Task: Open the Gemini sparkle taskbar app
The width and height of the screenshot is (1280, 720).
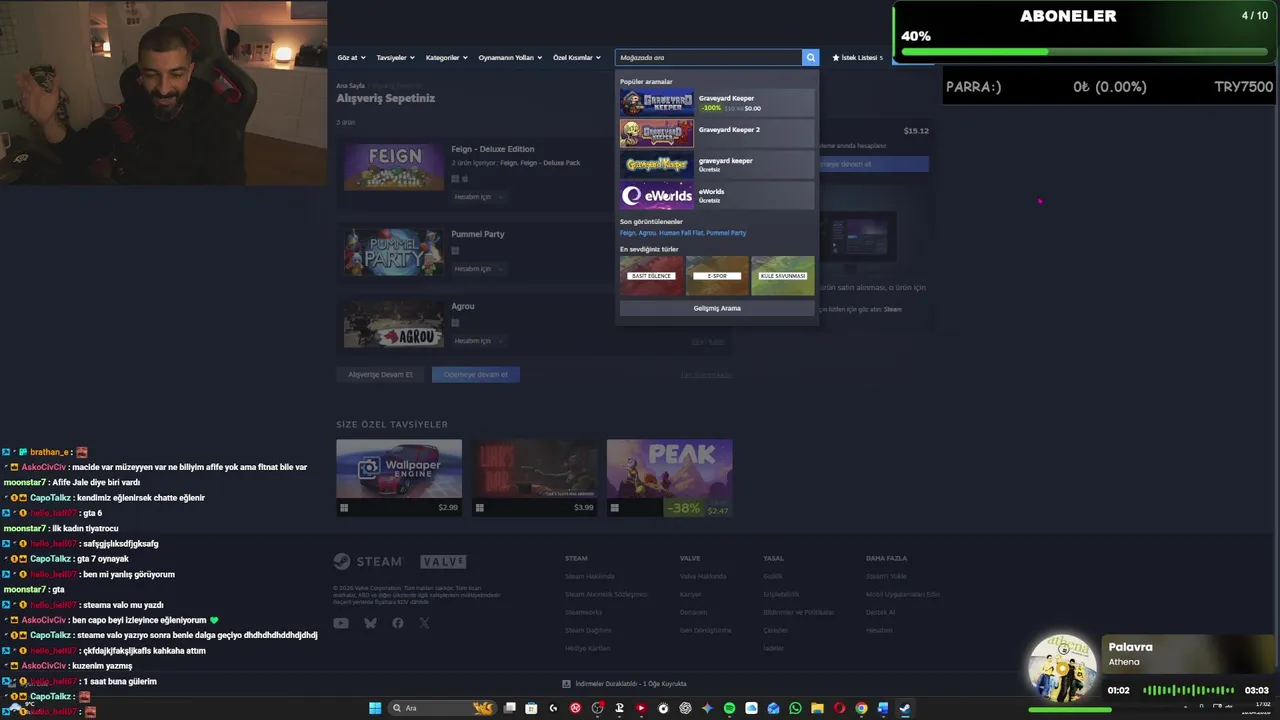Action: [707, 708]
